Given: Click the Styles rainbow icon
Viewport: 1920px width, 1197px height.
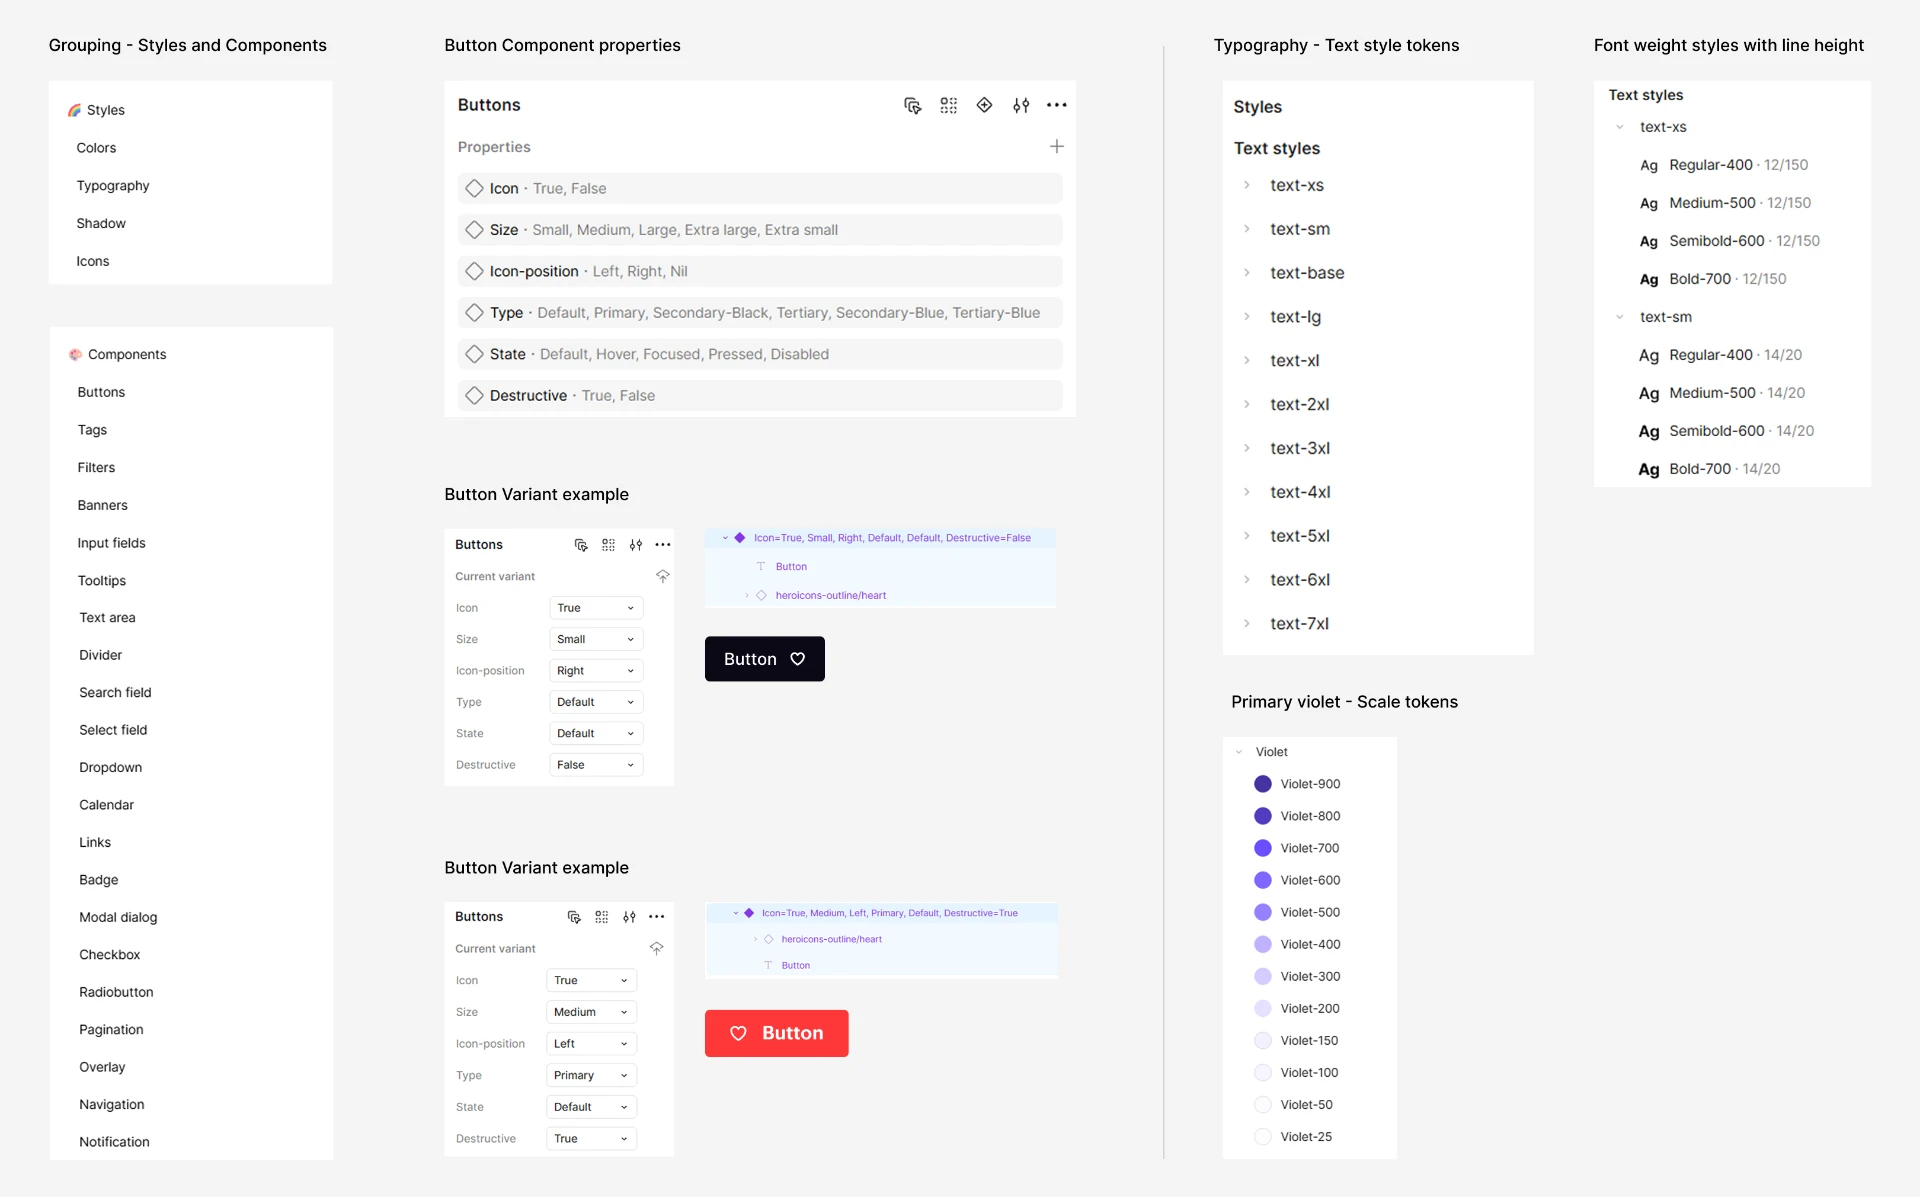Looking at the screenshot, I should 74,110.
